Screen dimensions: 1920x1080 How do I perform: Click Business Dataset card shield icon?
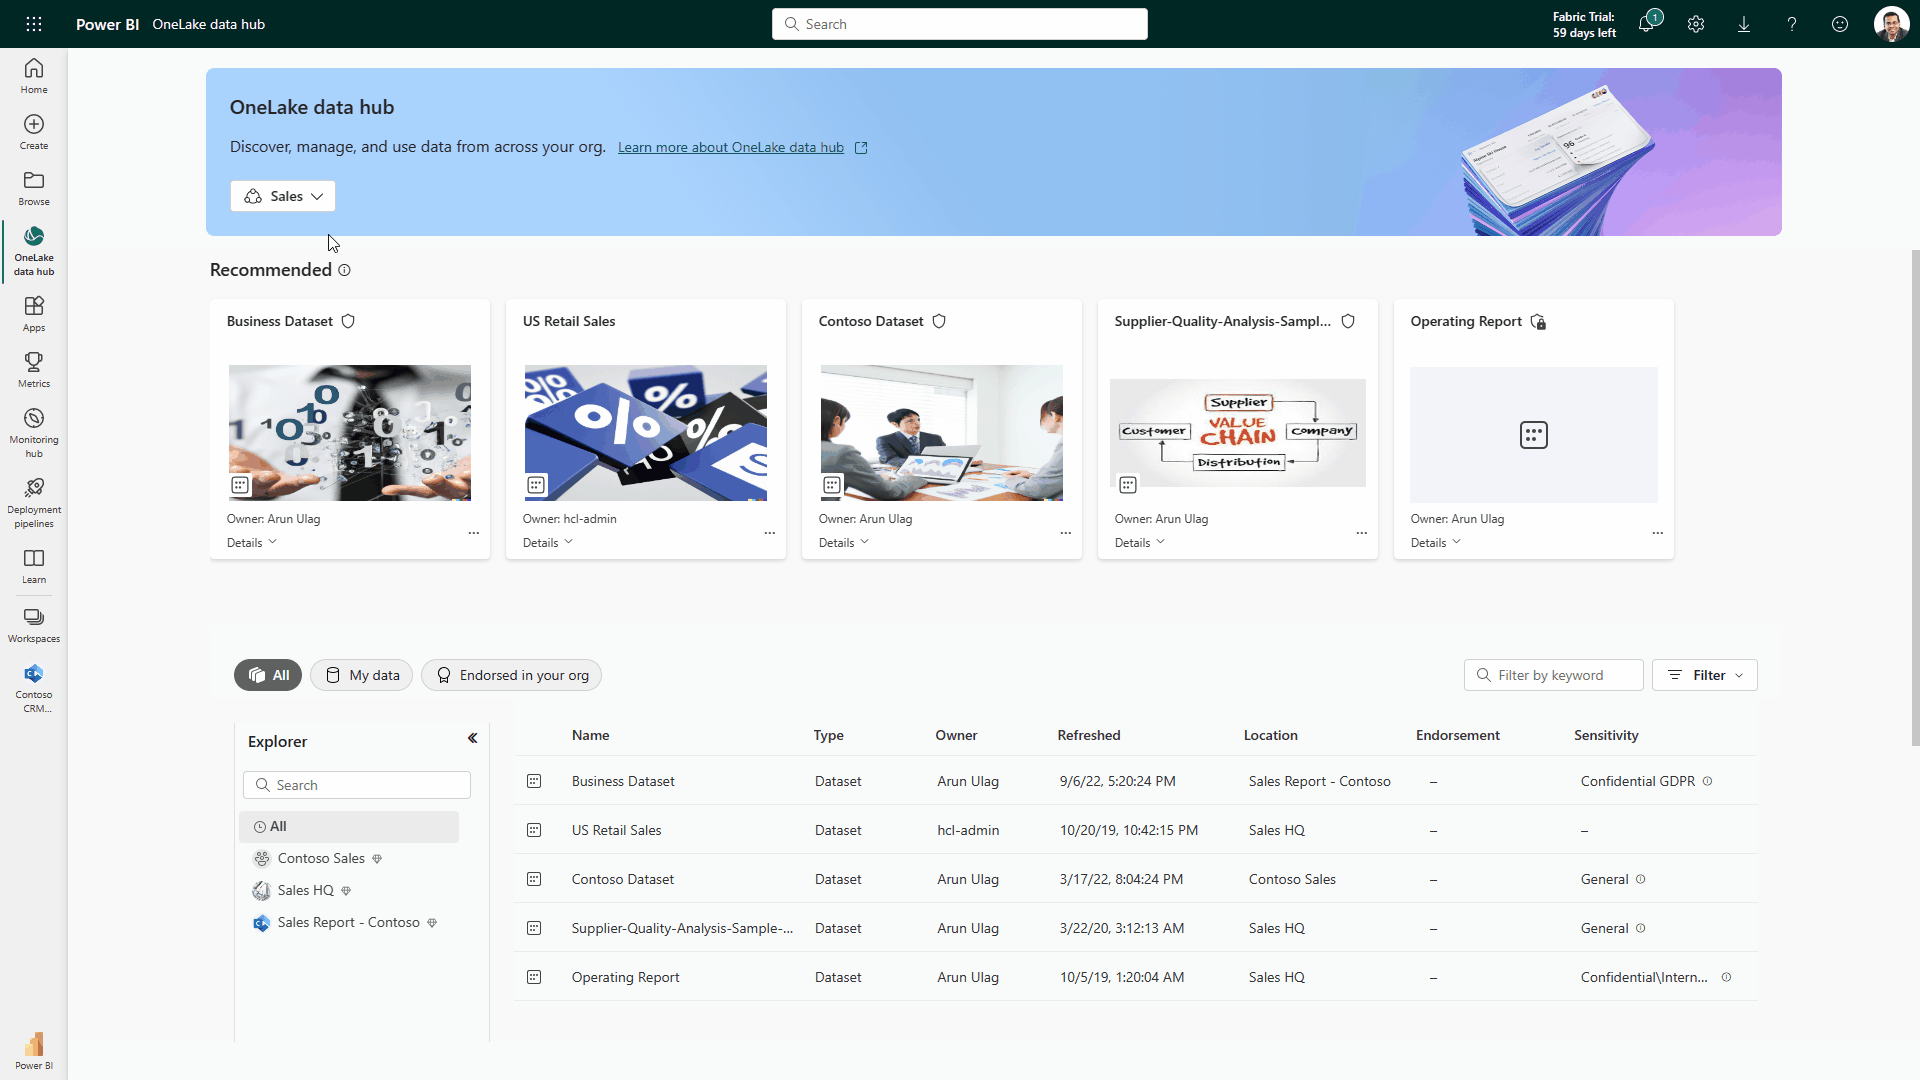coord(348,321)
